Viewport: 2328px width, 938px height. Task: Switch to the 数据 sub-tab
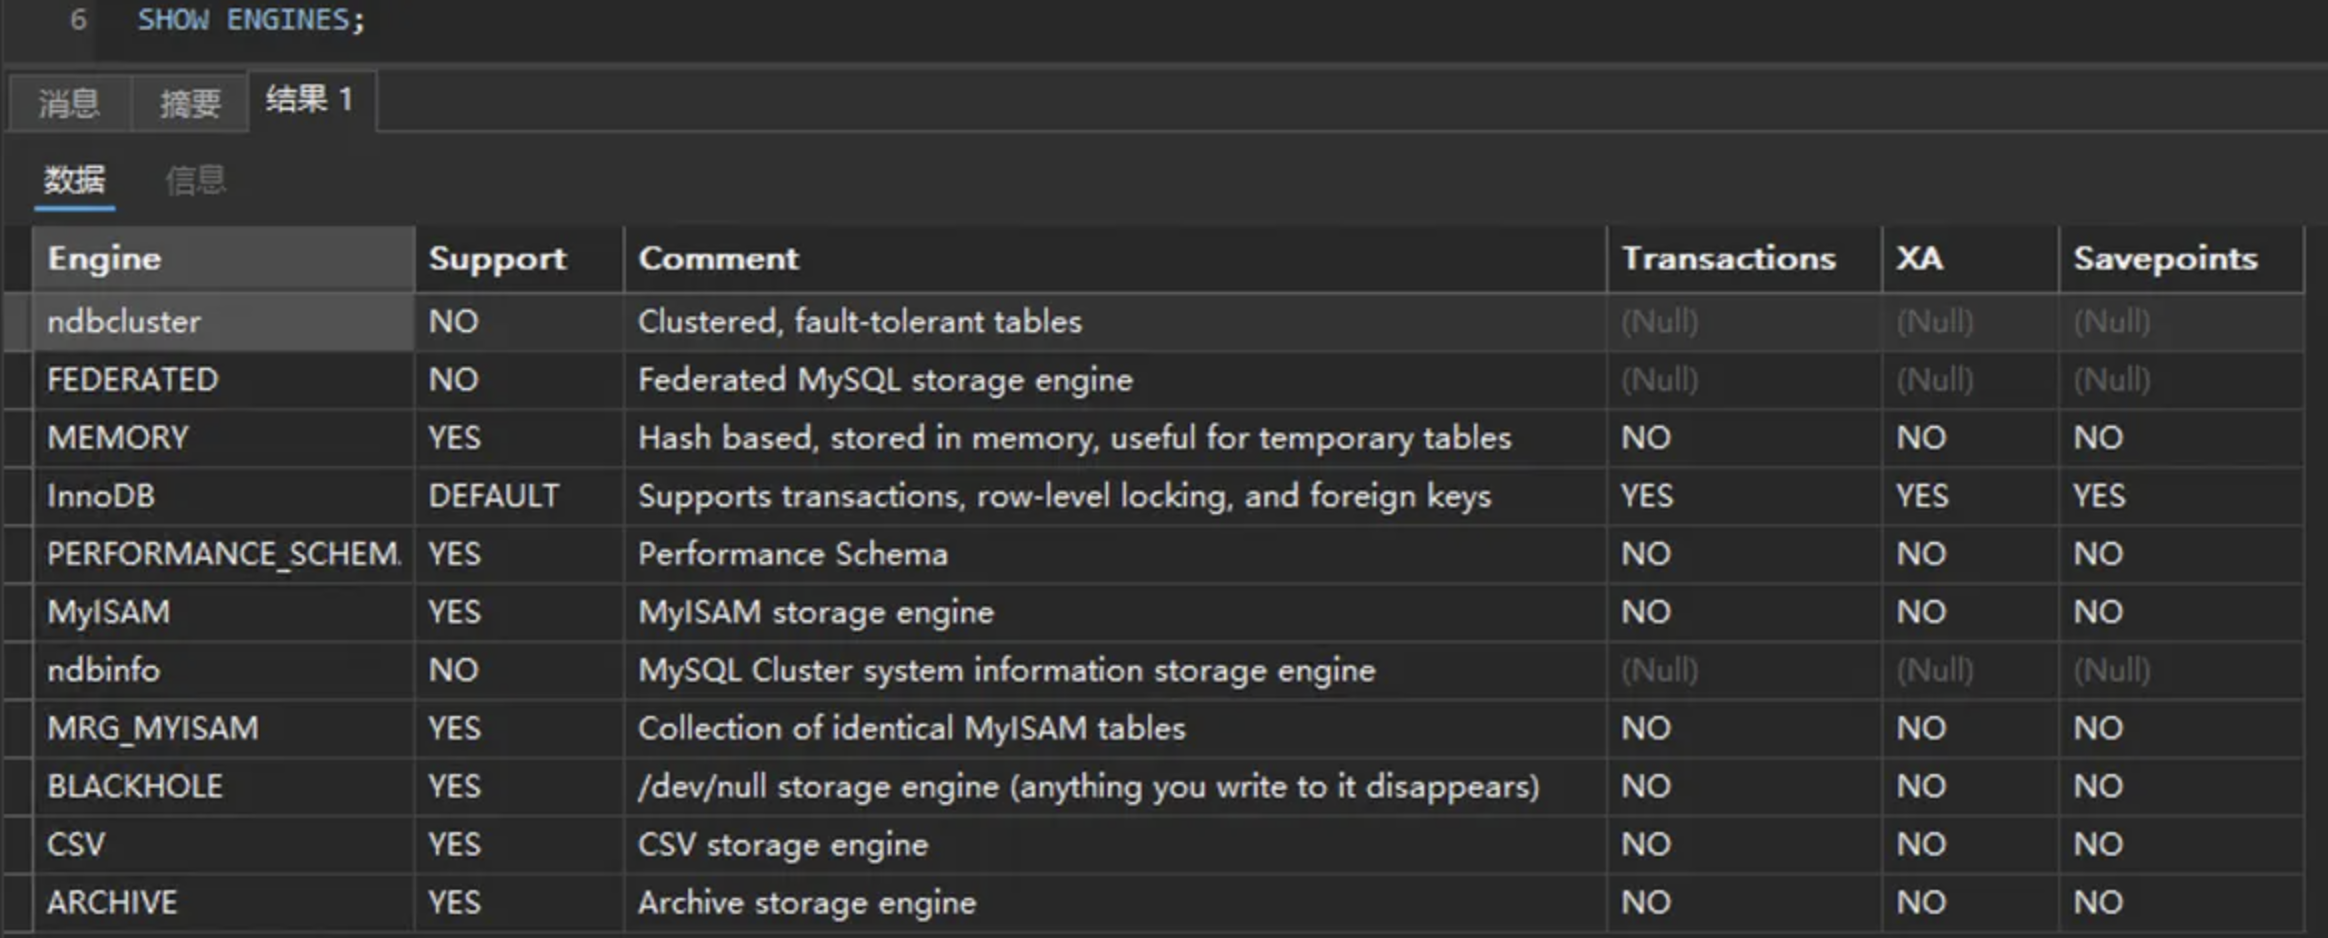[x=74, y=181]
